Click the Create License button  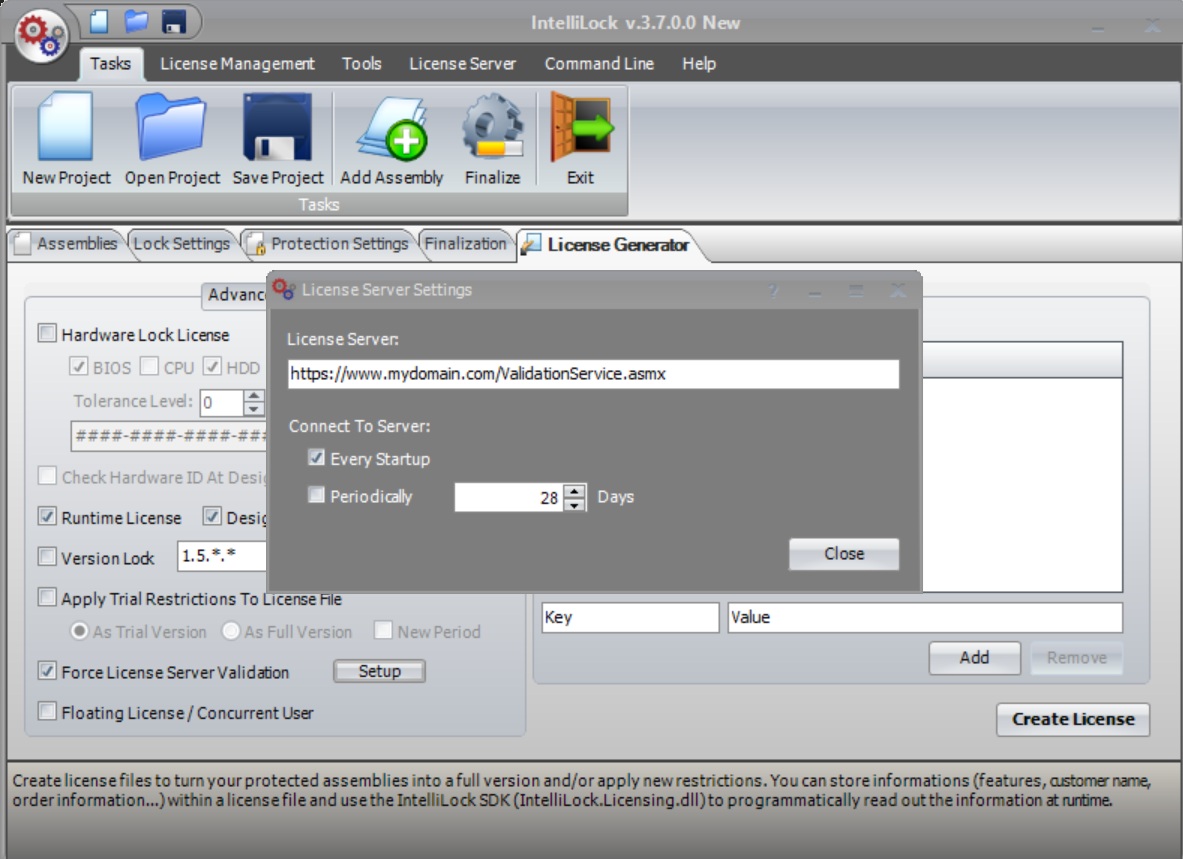tap(1073, 719)
